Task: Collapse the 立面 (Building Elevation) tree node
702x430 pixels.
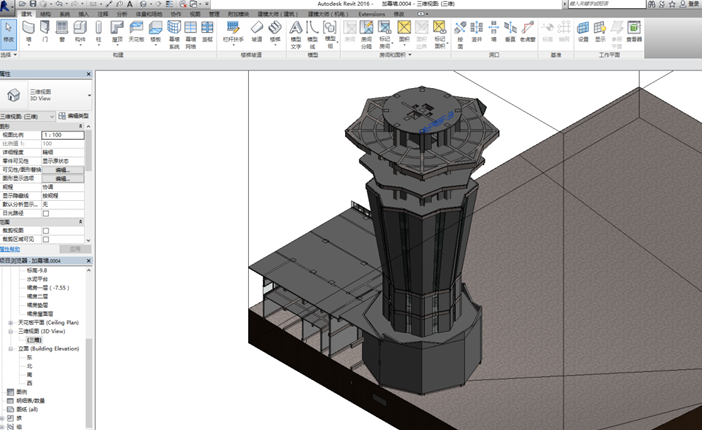Action: (x=10, y=348)
